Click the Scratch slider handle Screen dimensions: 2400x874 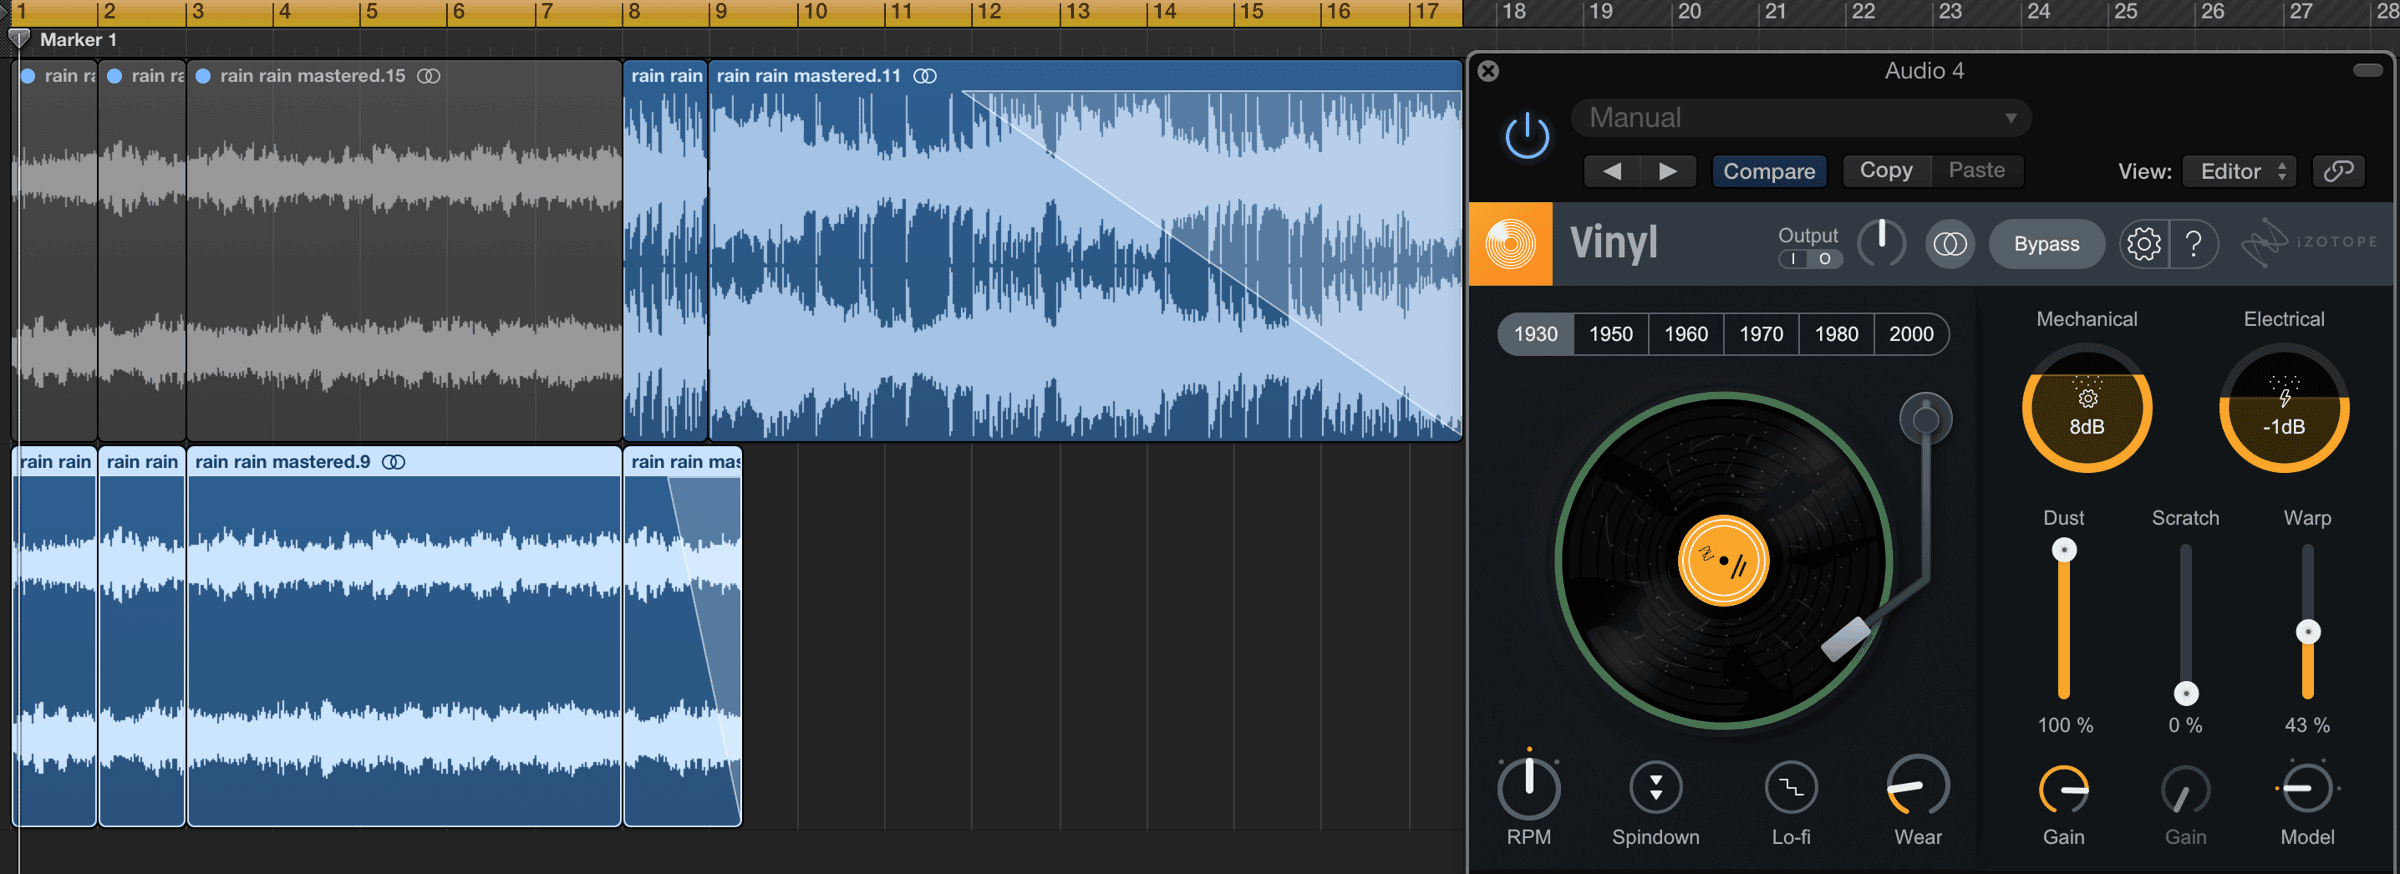[2186, 693]
